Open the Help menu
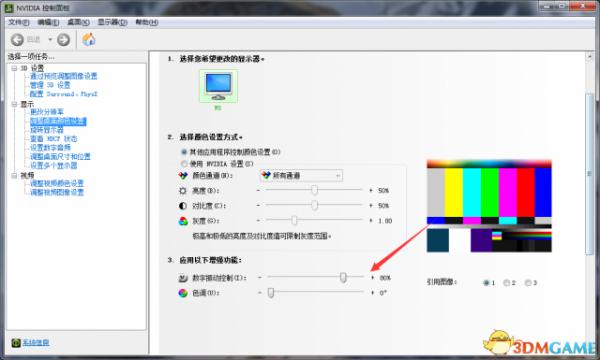The height and width of the screenshot is (360, 600). click(147, 22)
